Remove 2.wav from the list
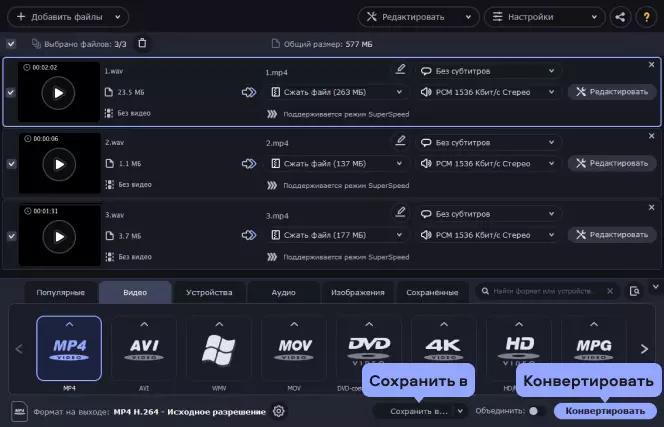664x427 pixels. [x=651, y=136]
